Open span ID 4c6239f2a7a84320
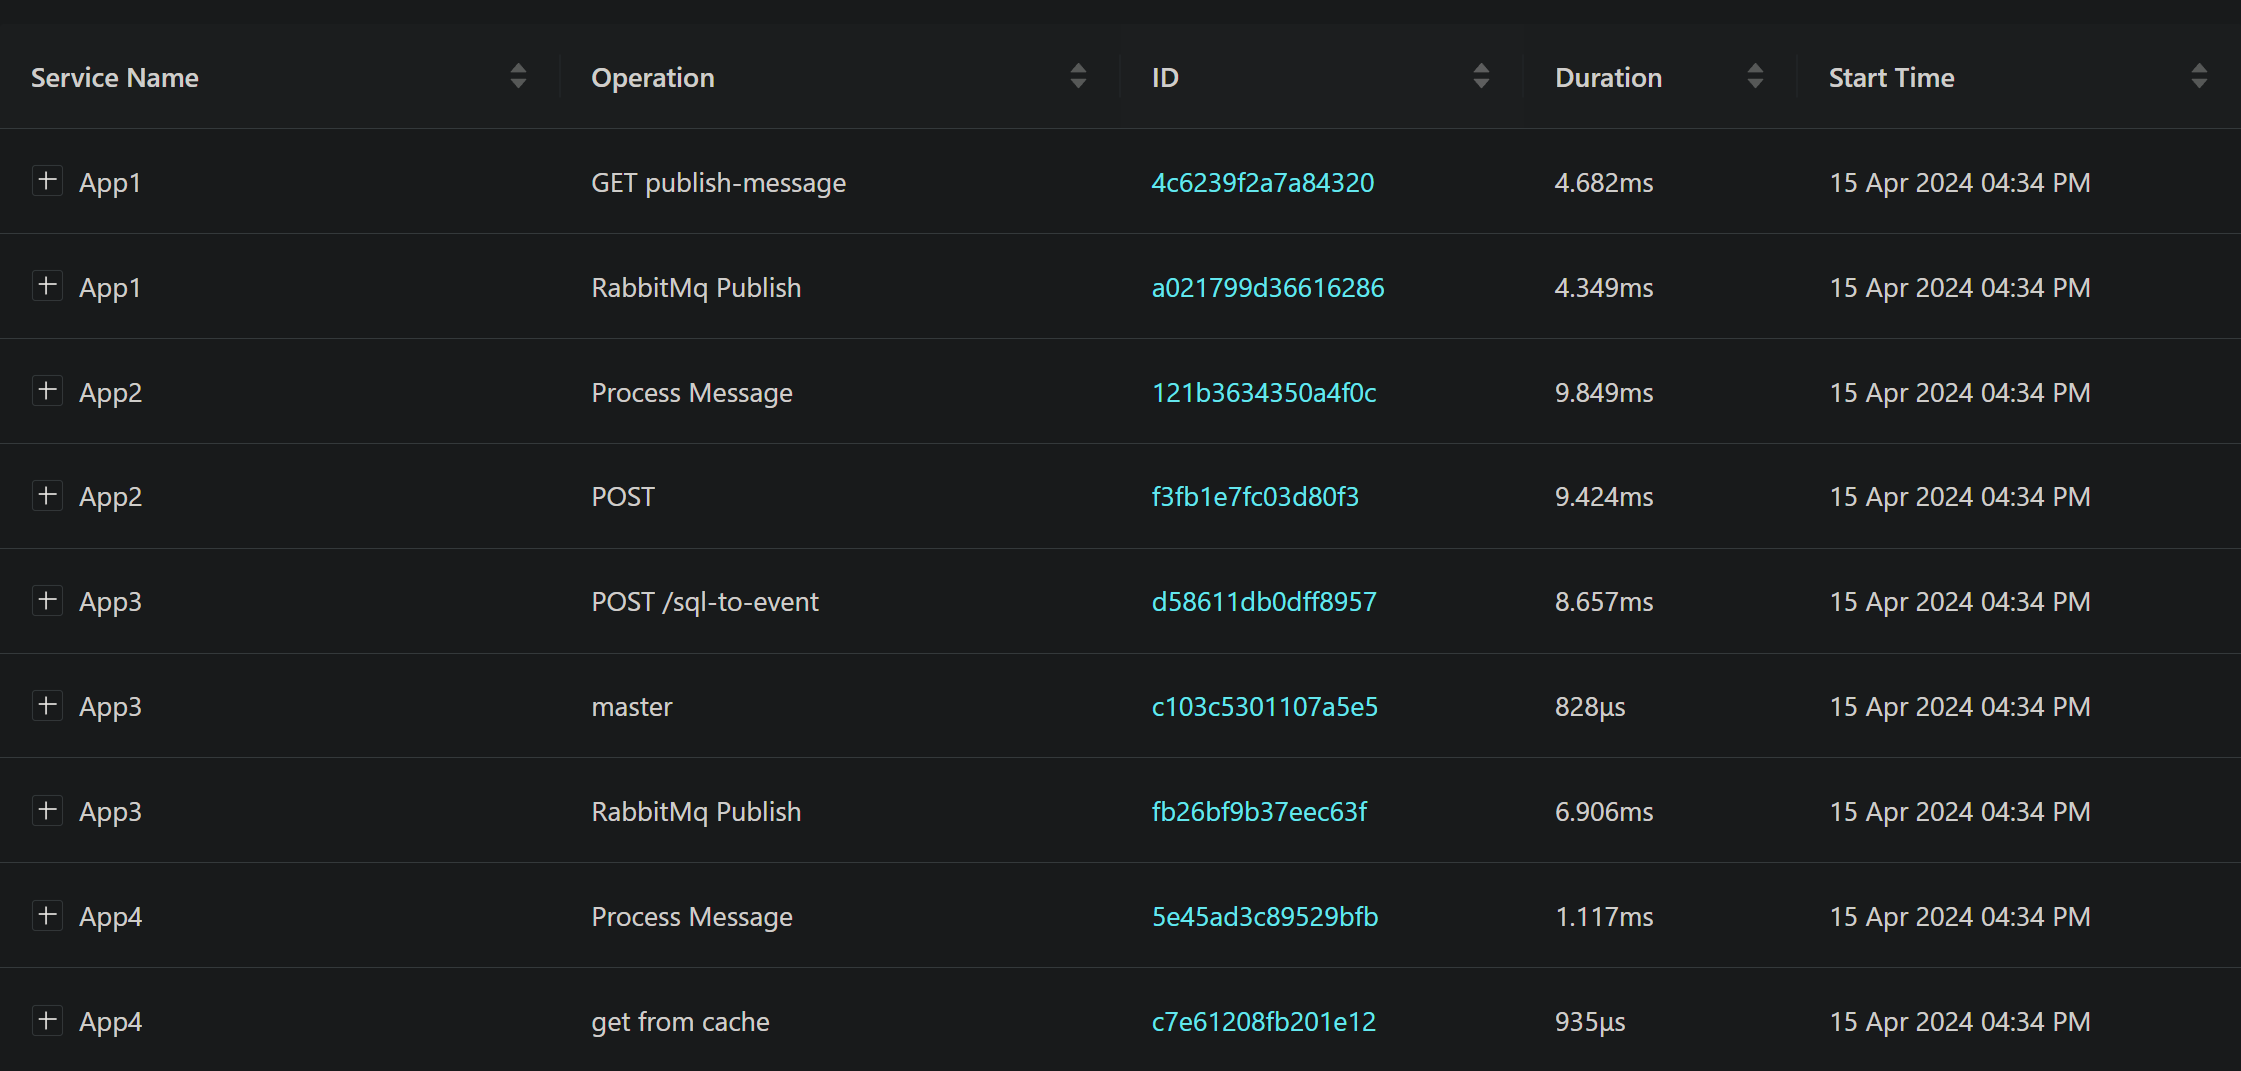This screenshot has height=1071, width=2241. pos(1262,183)
